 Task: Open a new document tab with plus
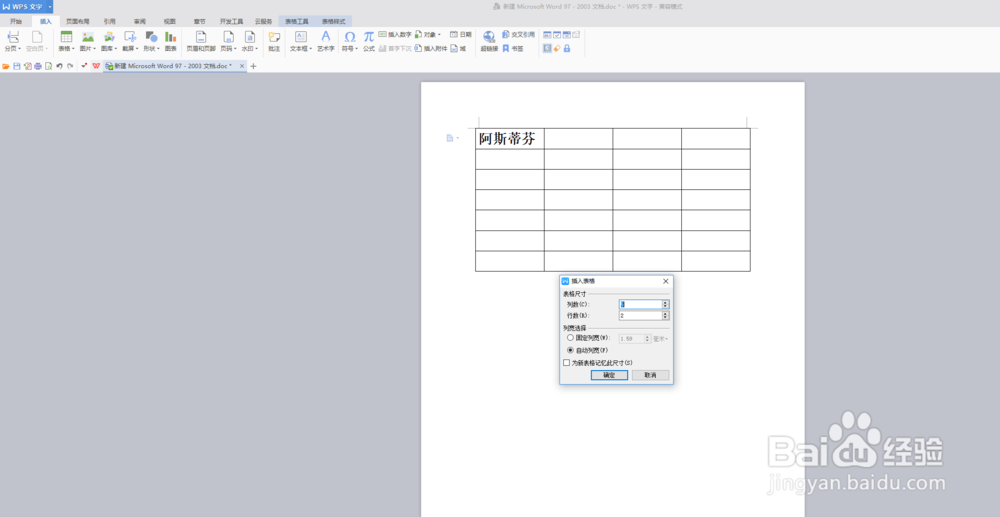253,66
